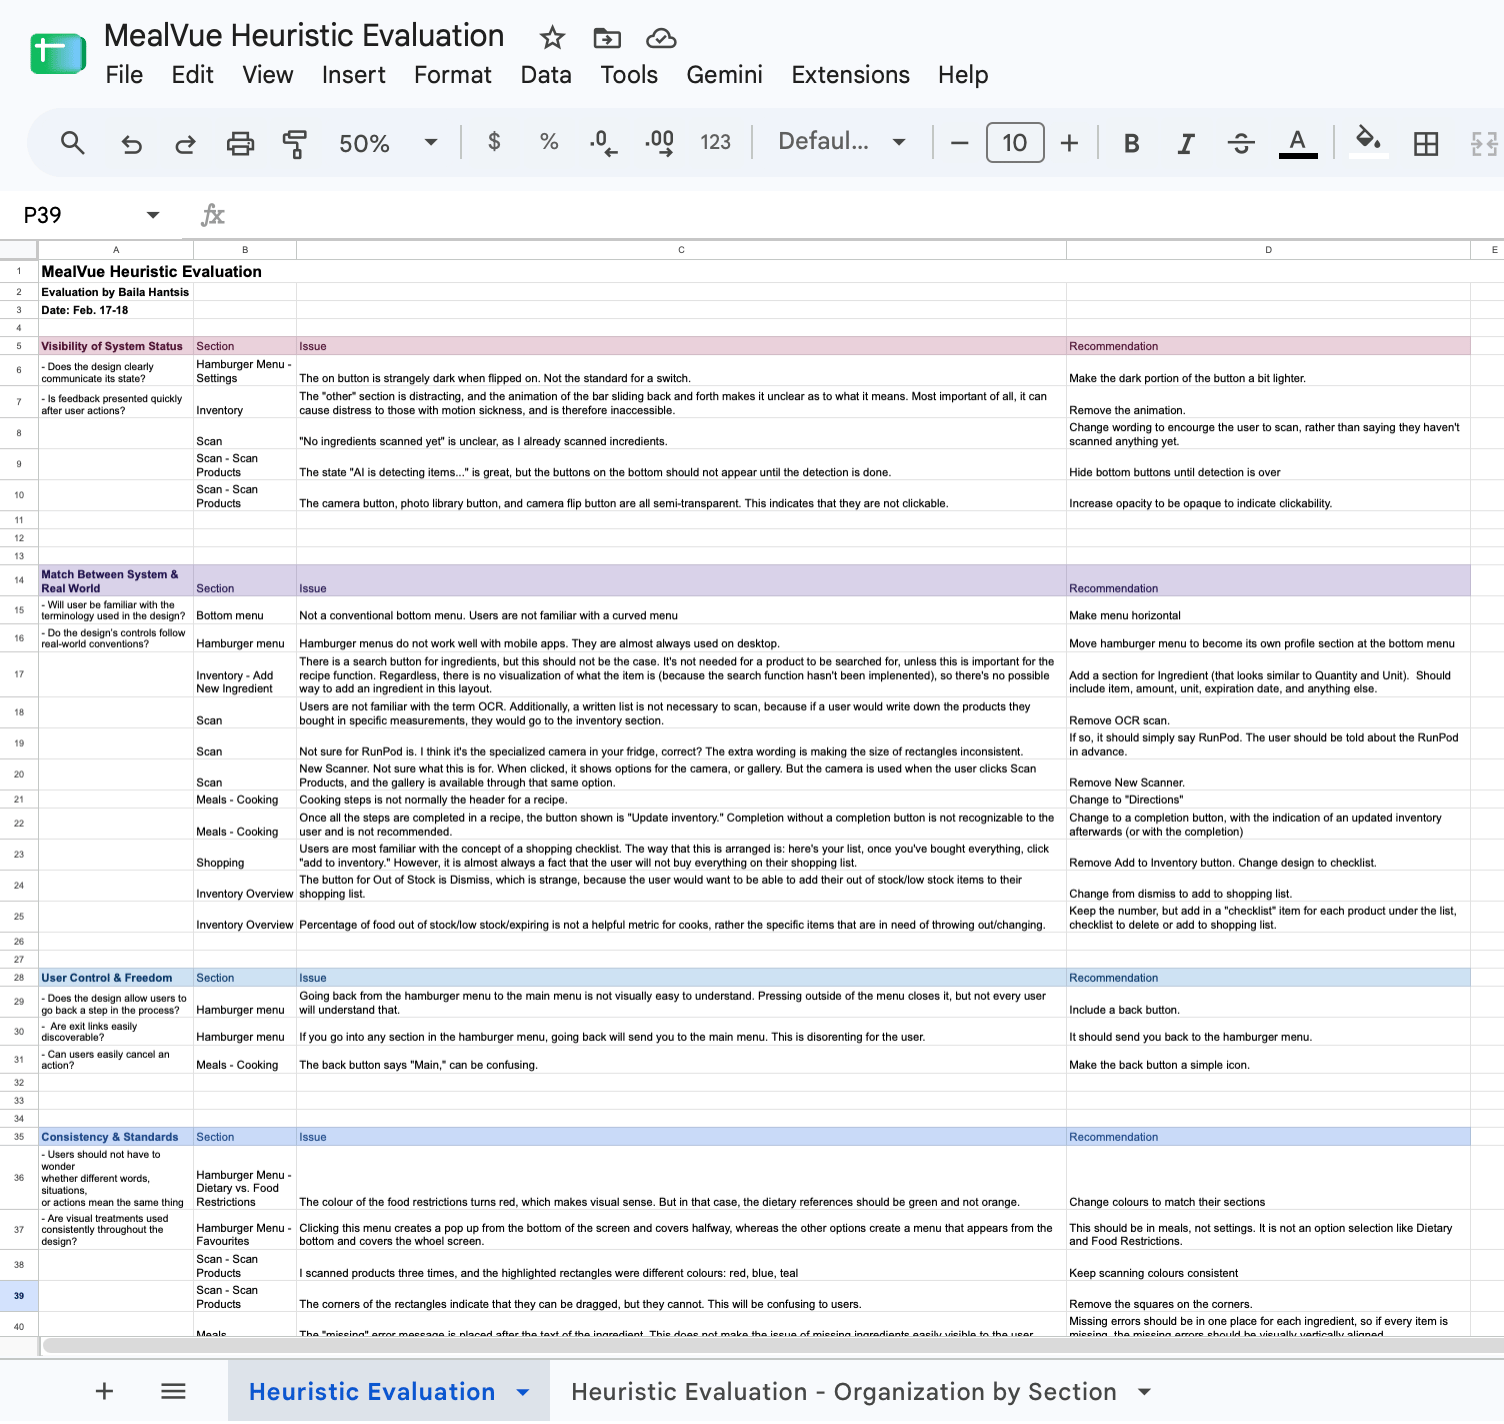Open more number formats (123)
This screenshot has height=1424, width=1504.
[x=716, y=142]
